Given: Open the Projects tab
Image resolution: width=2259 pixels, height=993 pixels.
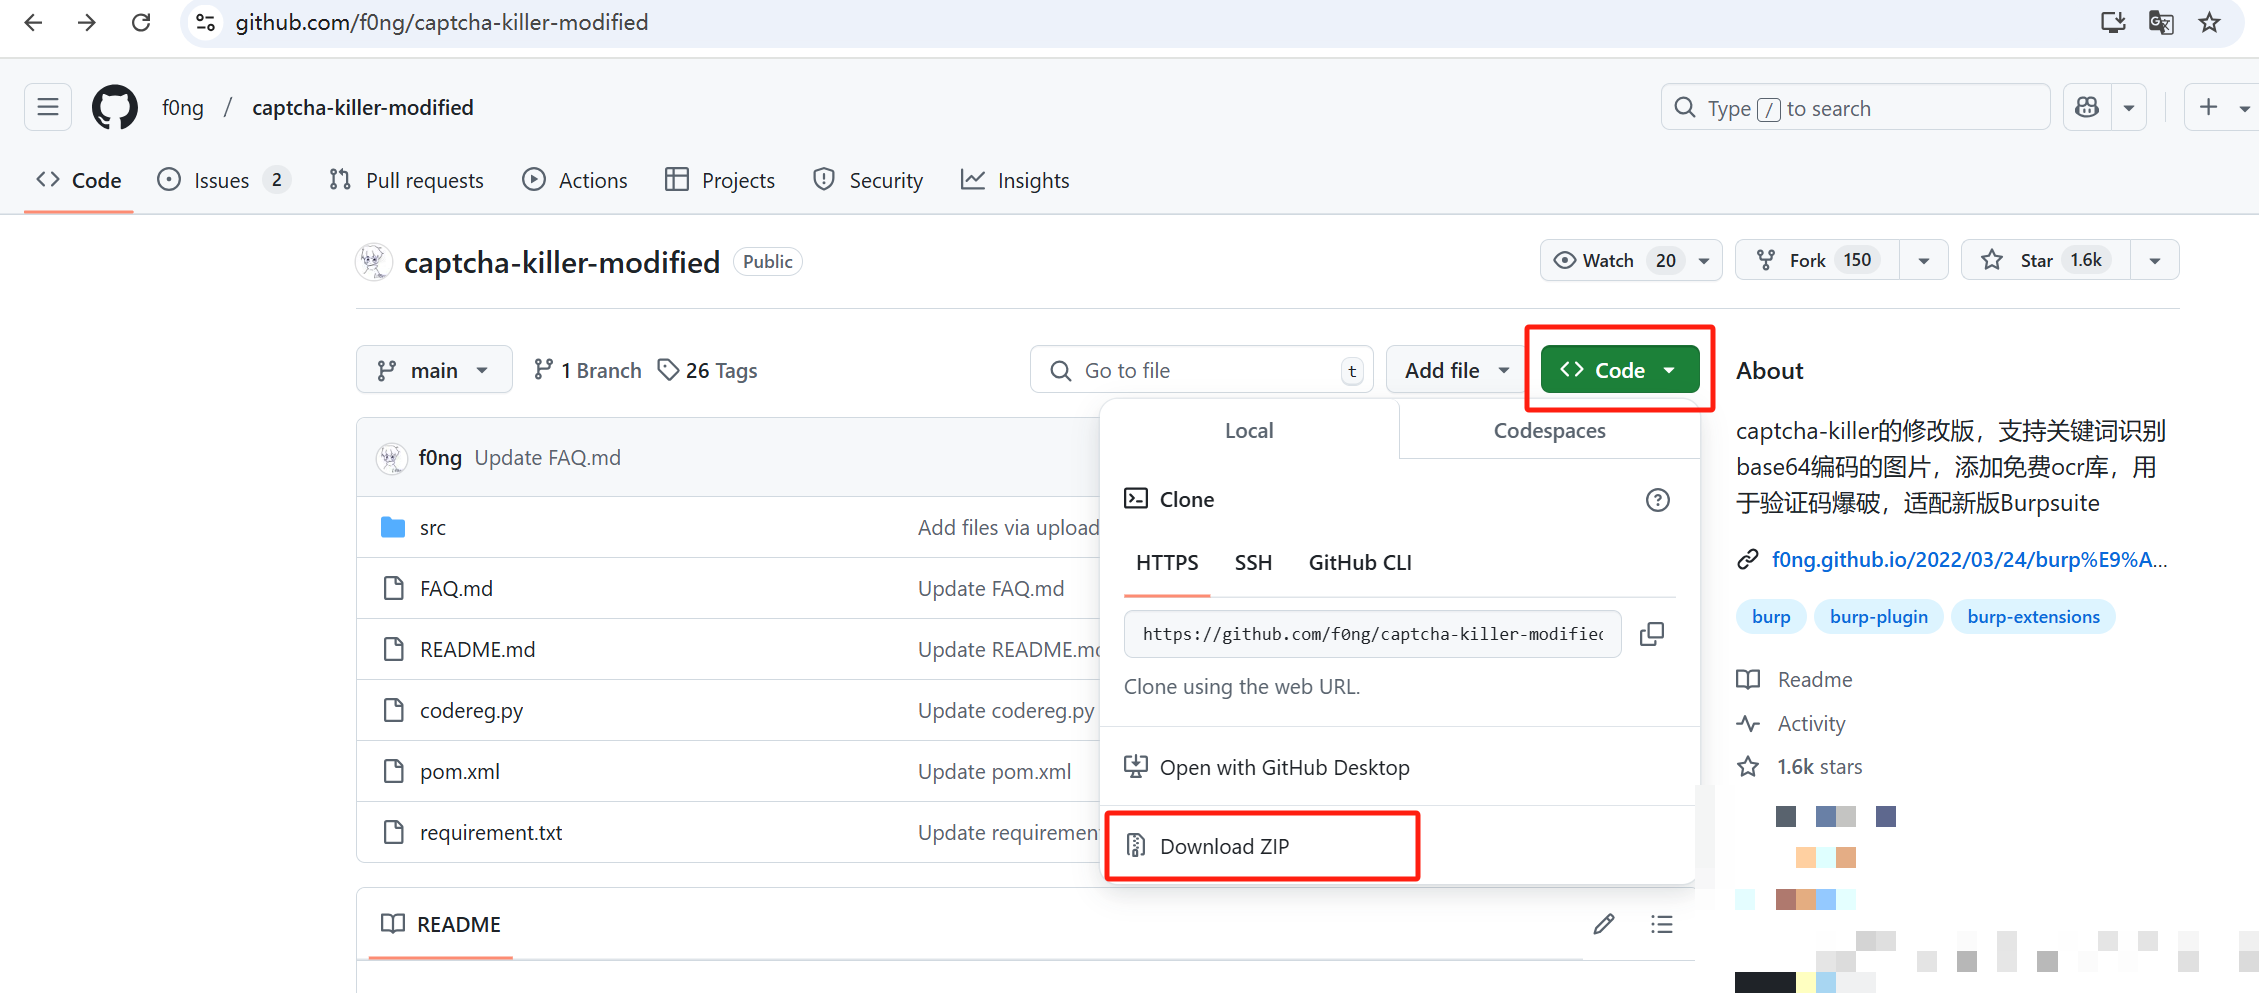Looking at the screenshot, I should (720, 180).
